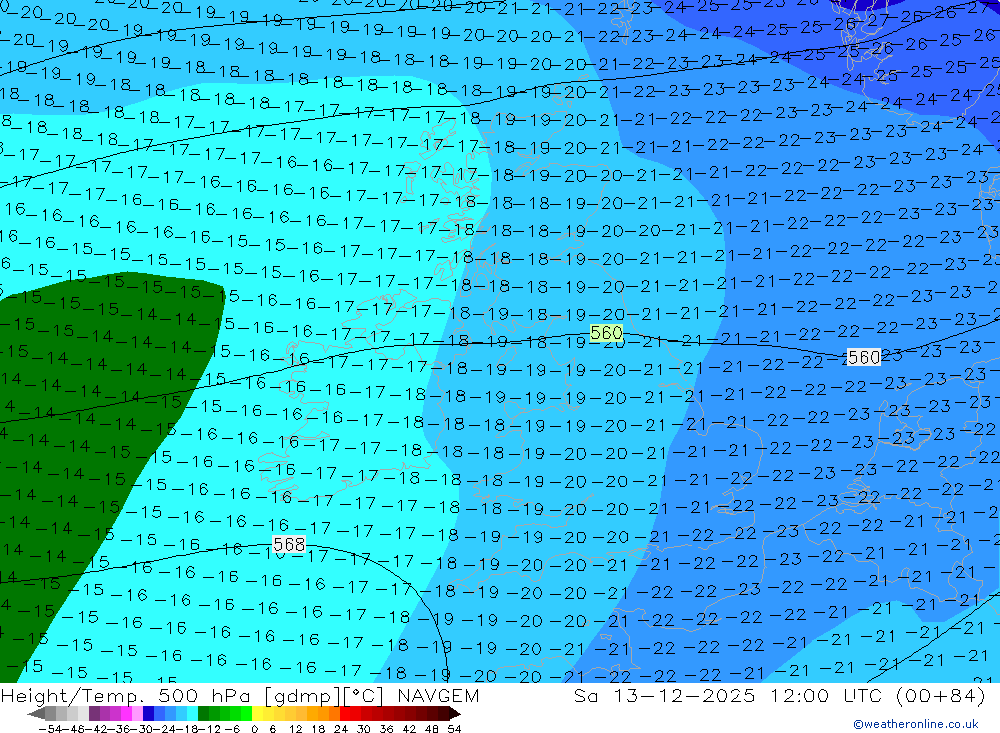The height and width of the screenshot is (733, 1000).
Task: Click the date Sa 13-12-2025 text
Action: click(657, 696)
